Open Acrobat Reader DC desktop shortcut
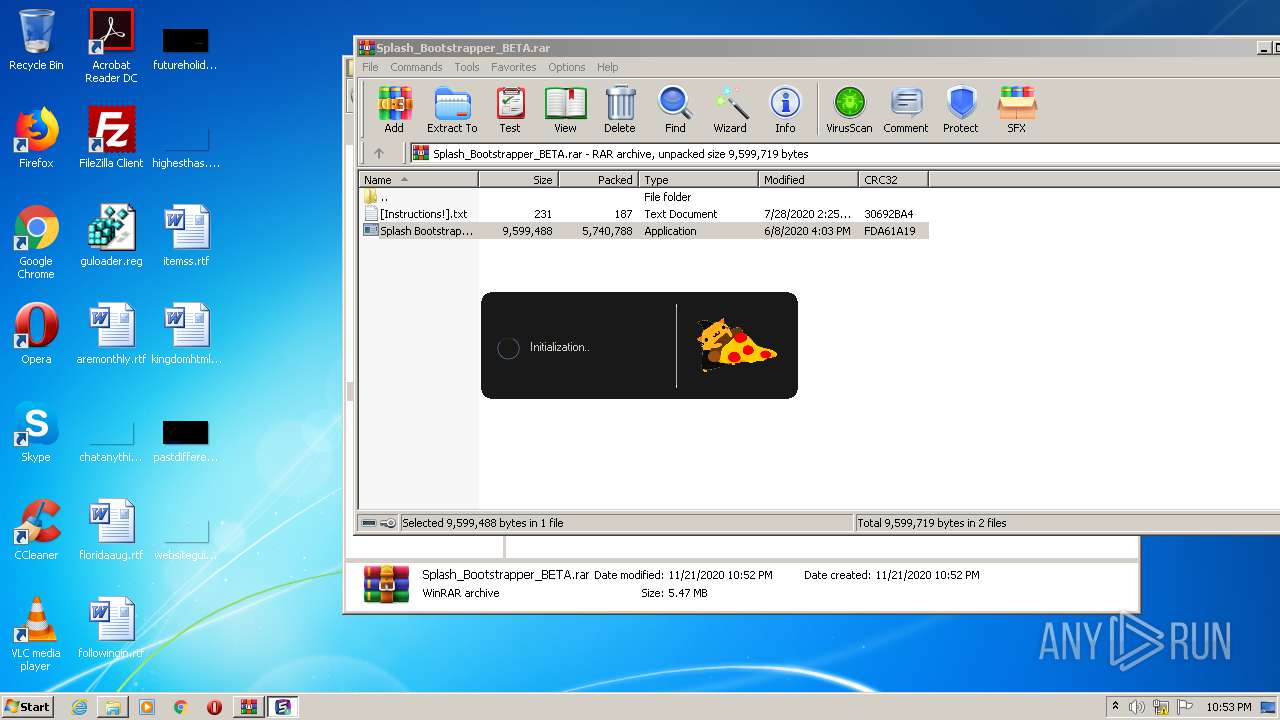Viewport: 1280px width, 720px height. [x=111, y=46]
